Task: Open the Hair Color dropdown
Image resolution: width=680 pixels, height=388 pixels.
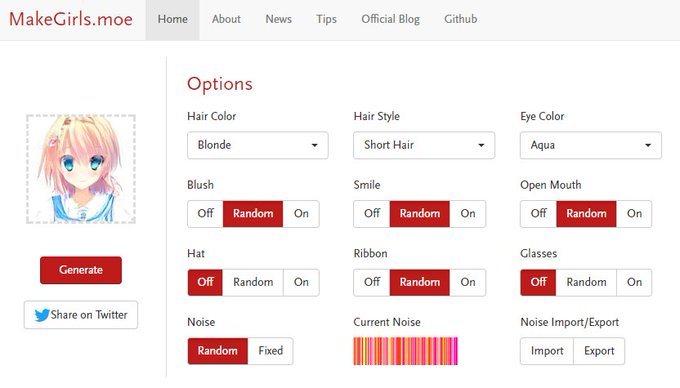Action: (x=258, y=145)
